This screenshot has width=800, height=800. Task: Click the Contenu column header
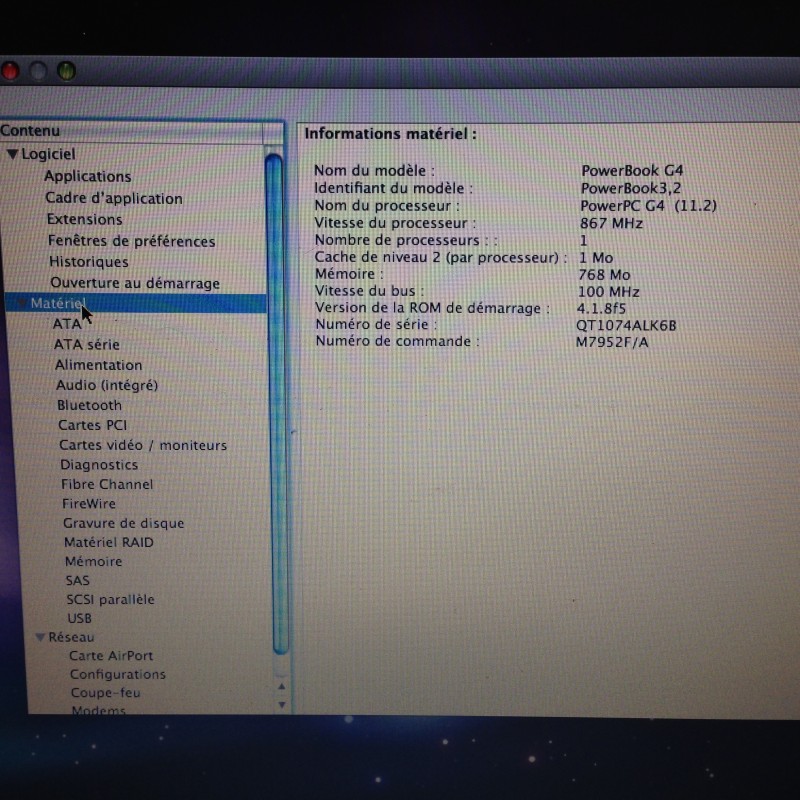tap(132, 131)
